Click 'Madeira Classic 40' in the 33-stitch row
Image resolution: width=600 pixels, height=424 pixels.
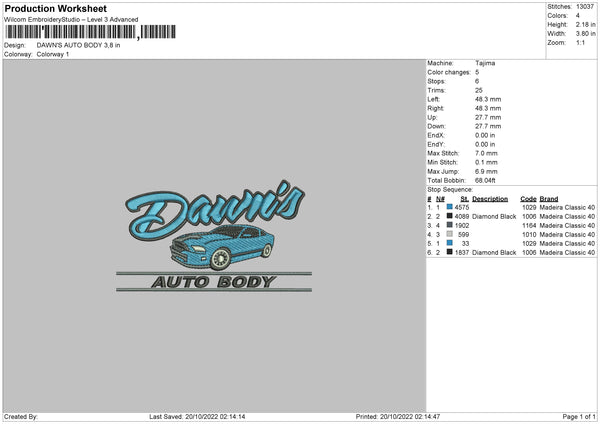pyautogui.click(x=567, y=243)
